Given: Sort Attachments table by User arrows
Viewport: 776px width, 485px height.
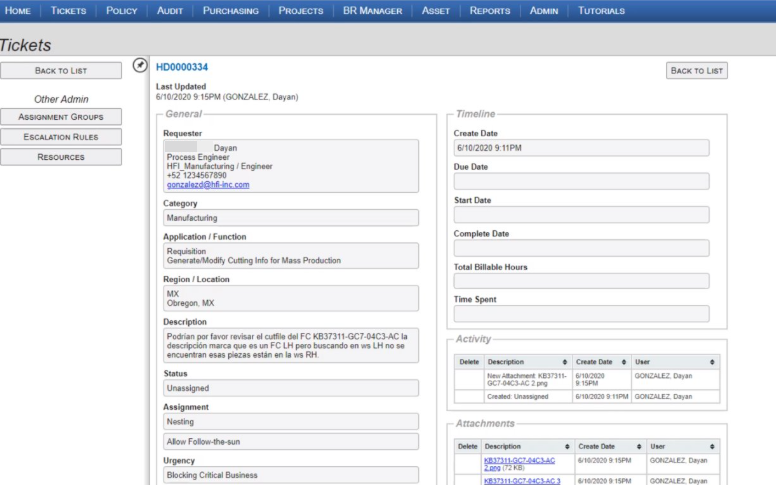Looking at the screenshot, I should [x=713, y=446].
